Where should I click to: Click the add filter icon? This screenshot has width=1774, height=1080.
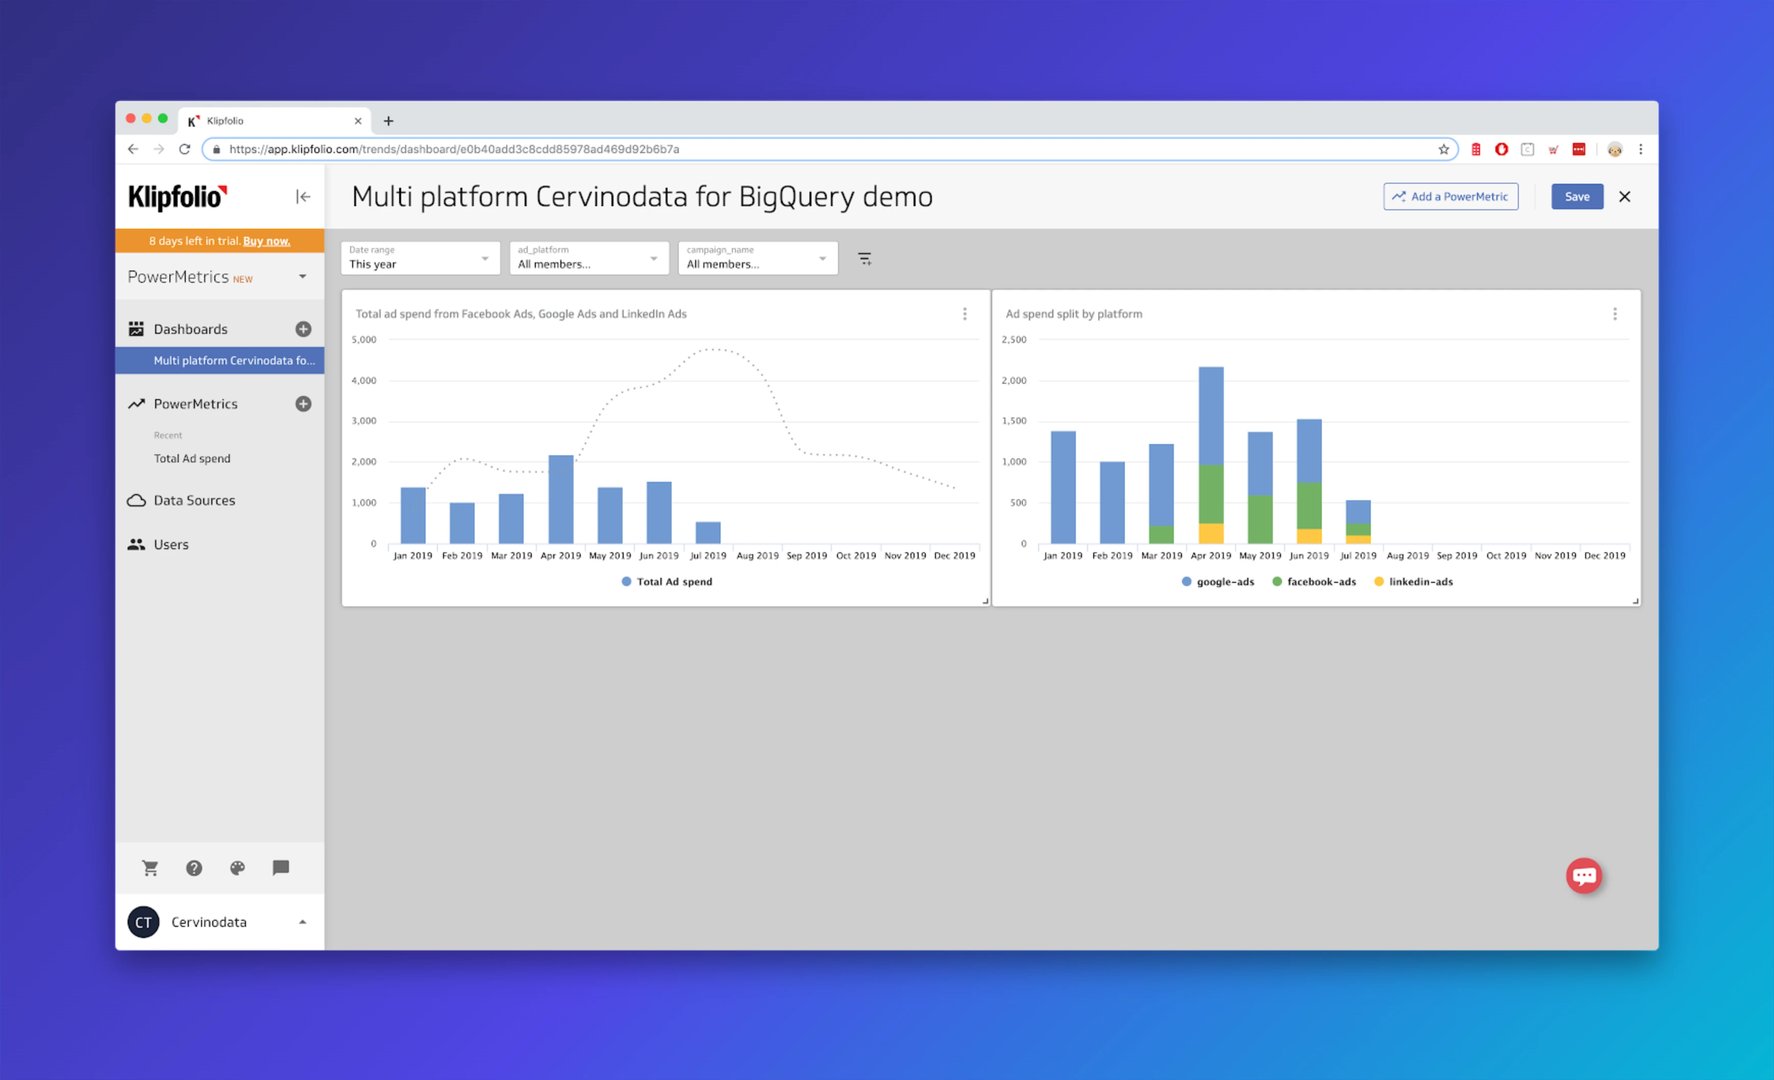click(865, 259)
